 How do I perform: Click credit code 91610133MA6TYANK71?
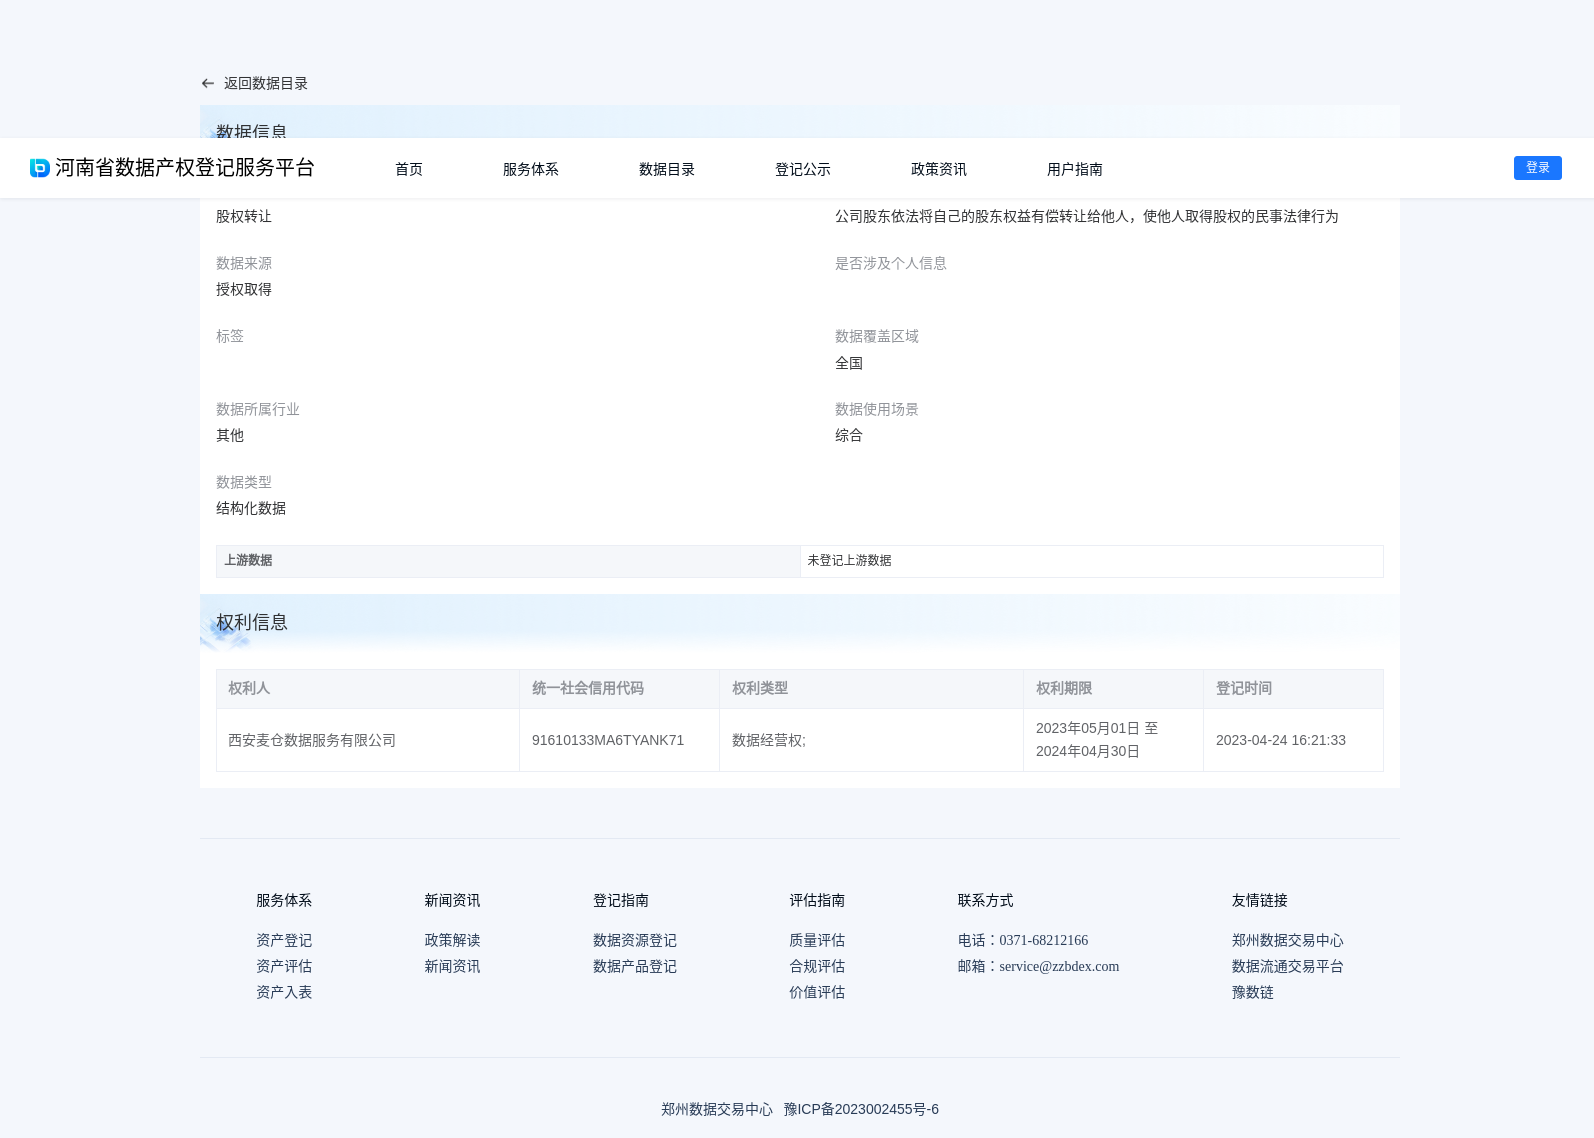(608, 740)
